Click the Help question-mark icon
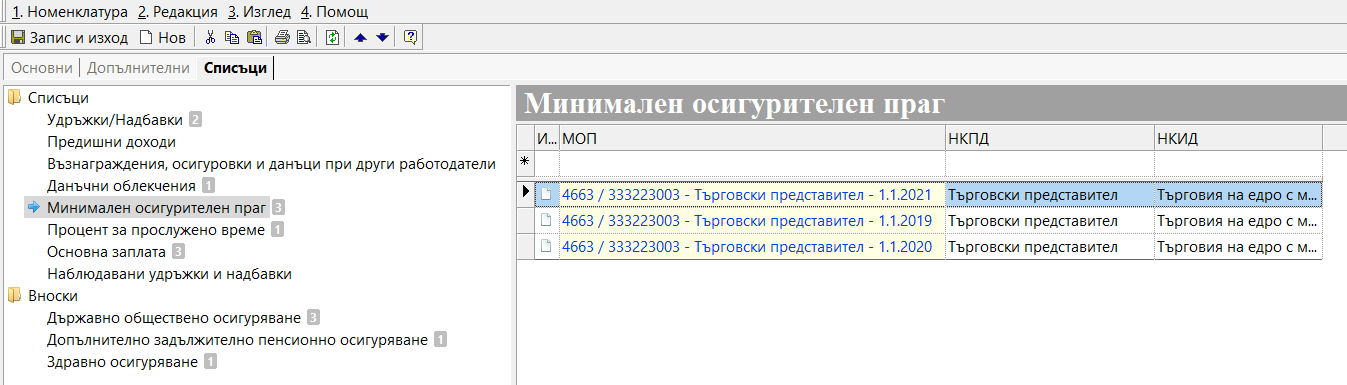Image resolution: width=1347 pixels, height=385 pixels. coord(410,38)
